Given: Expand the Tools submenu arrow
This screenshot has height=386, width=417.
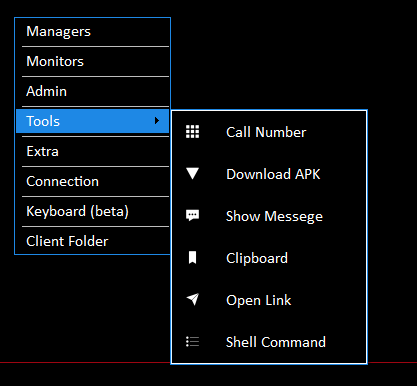Looking at the screenshot, I should tap(157, 121).
